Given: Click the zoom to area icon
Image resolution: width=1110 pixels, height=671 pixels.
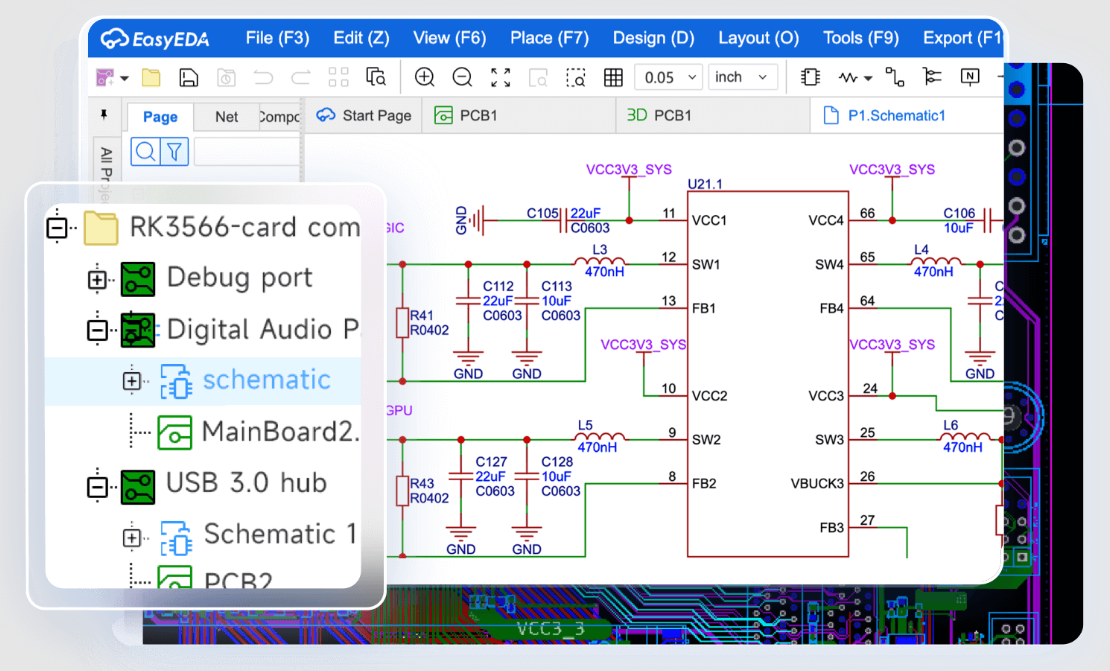Looking at the screenshot, I should tap(576, 77).
